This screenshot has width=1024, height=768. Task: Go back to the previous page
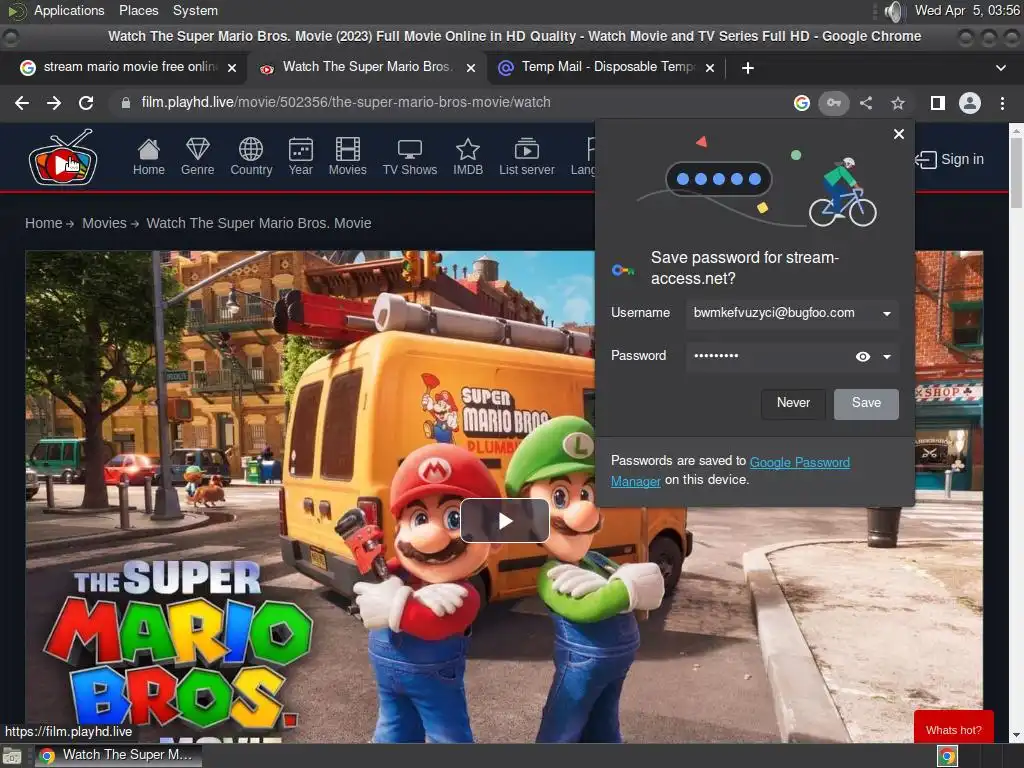22,103
